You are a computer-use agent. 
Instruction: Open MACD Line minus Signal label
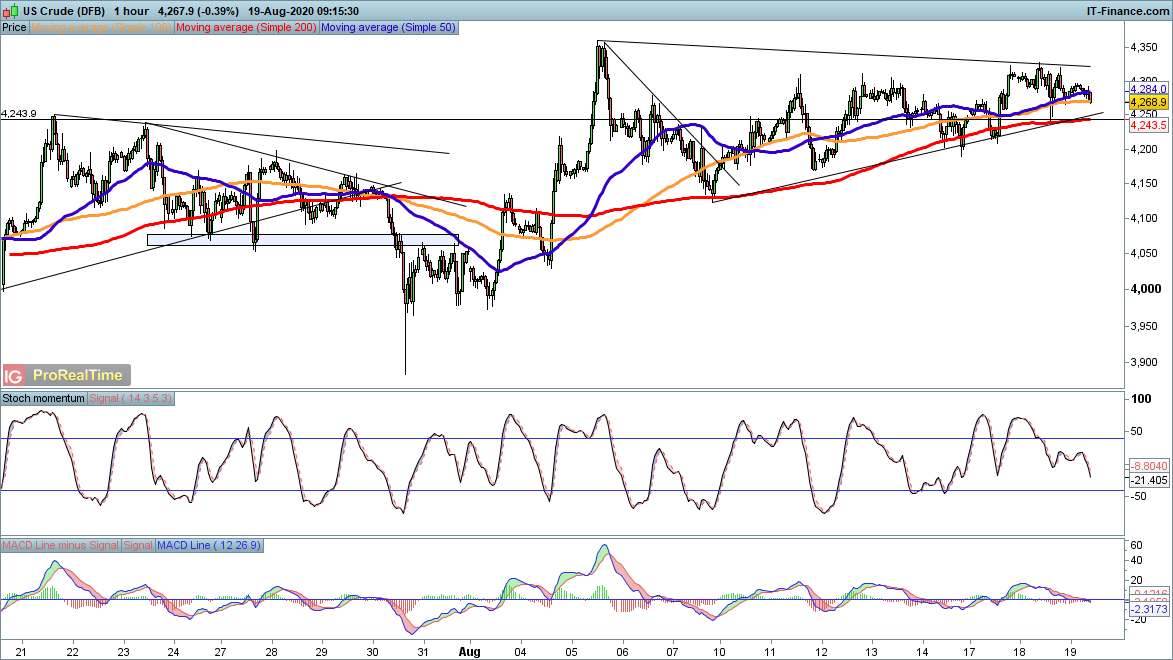pos(60,545)
